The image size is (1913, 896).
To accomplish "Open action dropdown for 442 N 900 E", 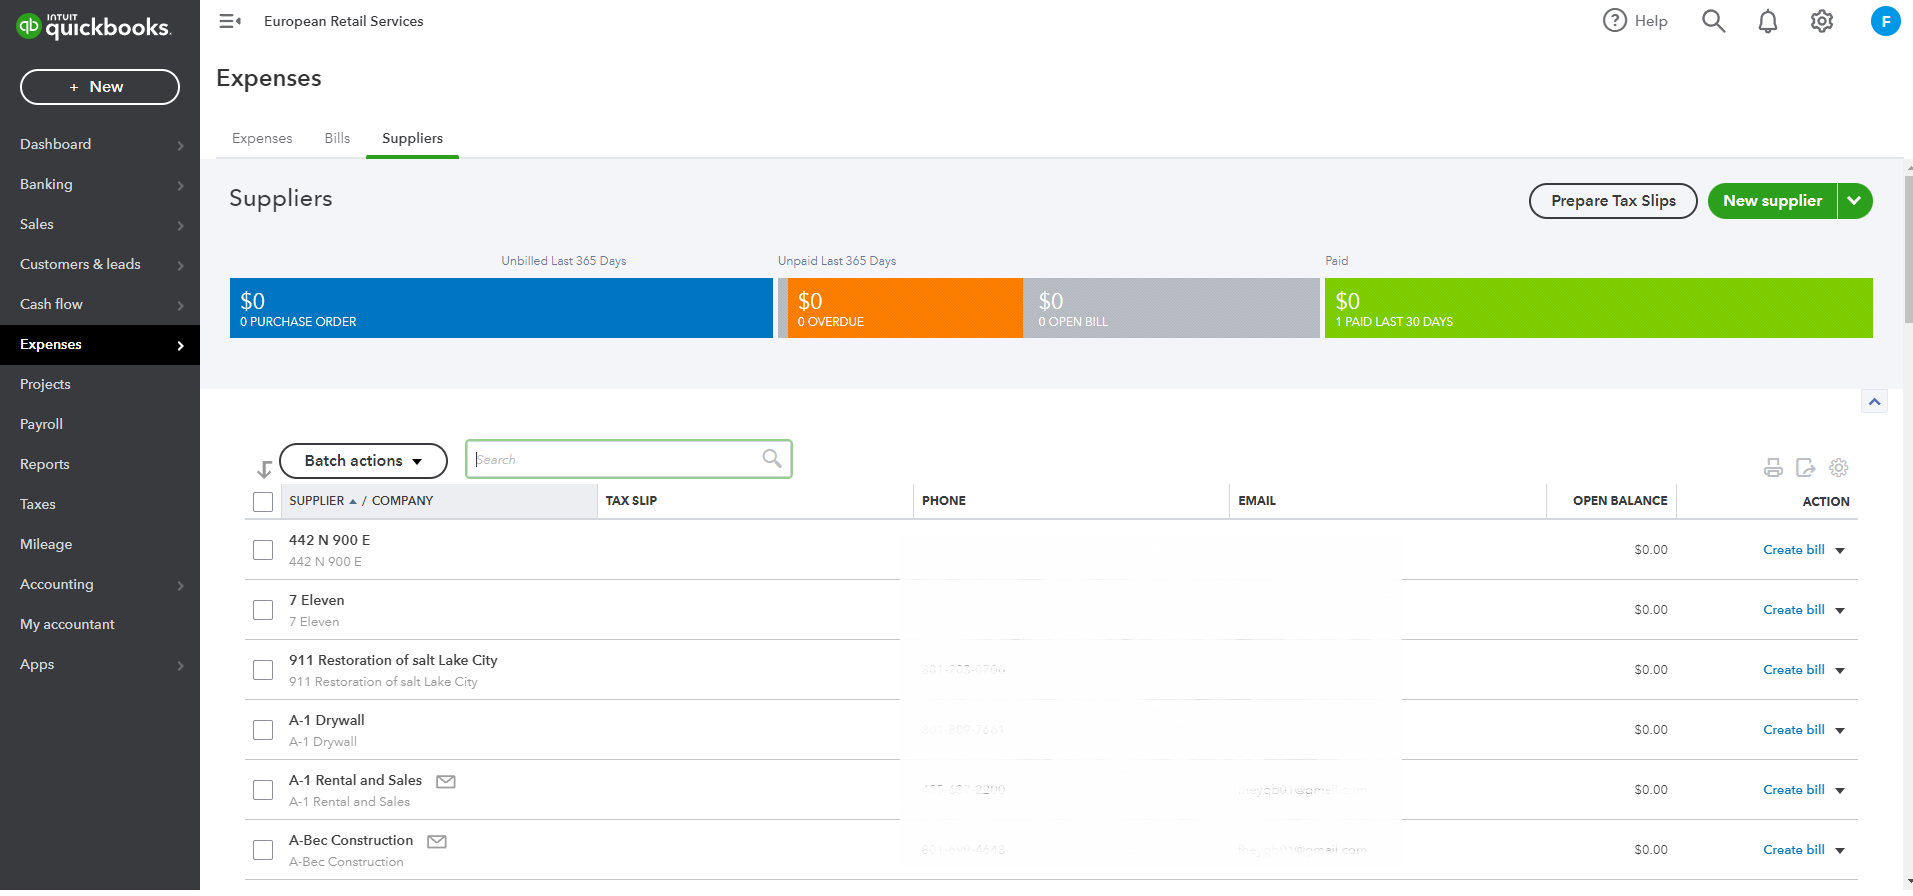I will pos(1840,551).
